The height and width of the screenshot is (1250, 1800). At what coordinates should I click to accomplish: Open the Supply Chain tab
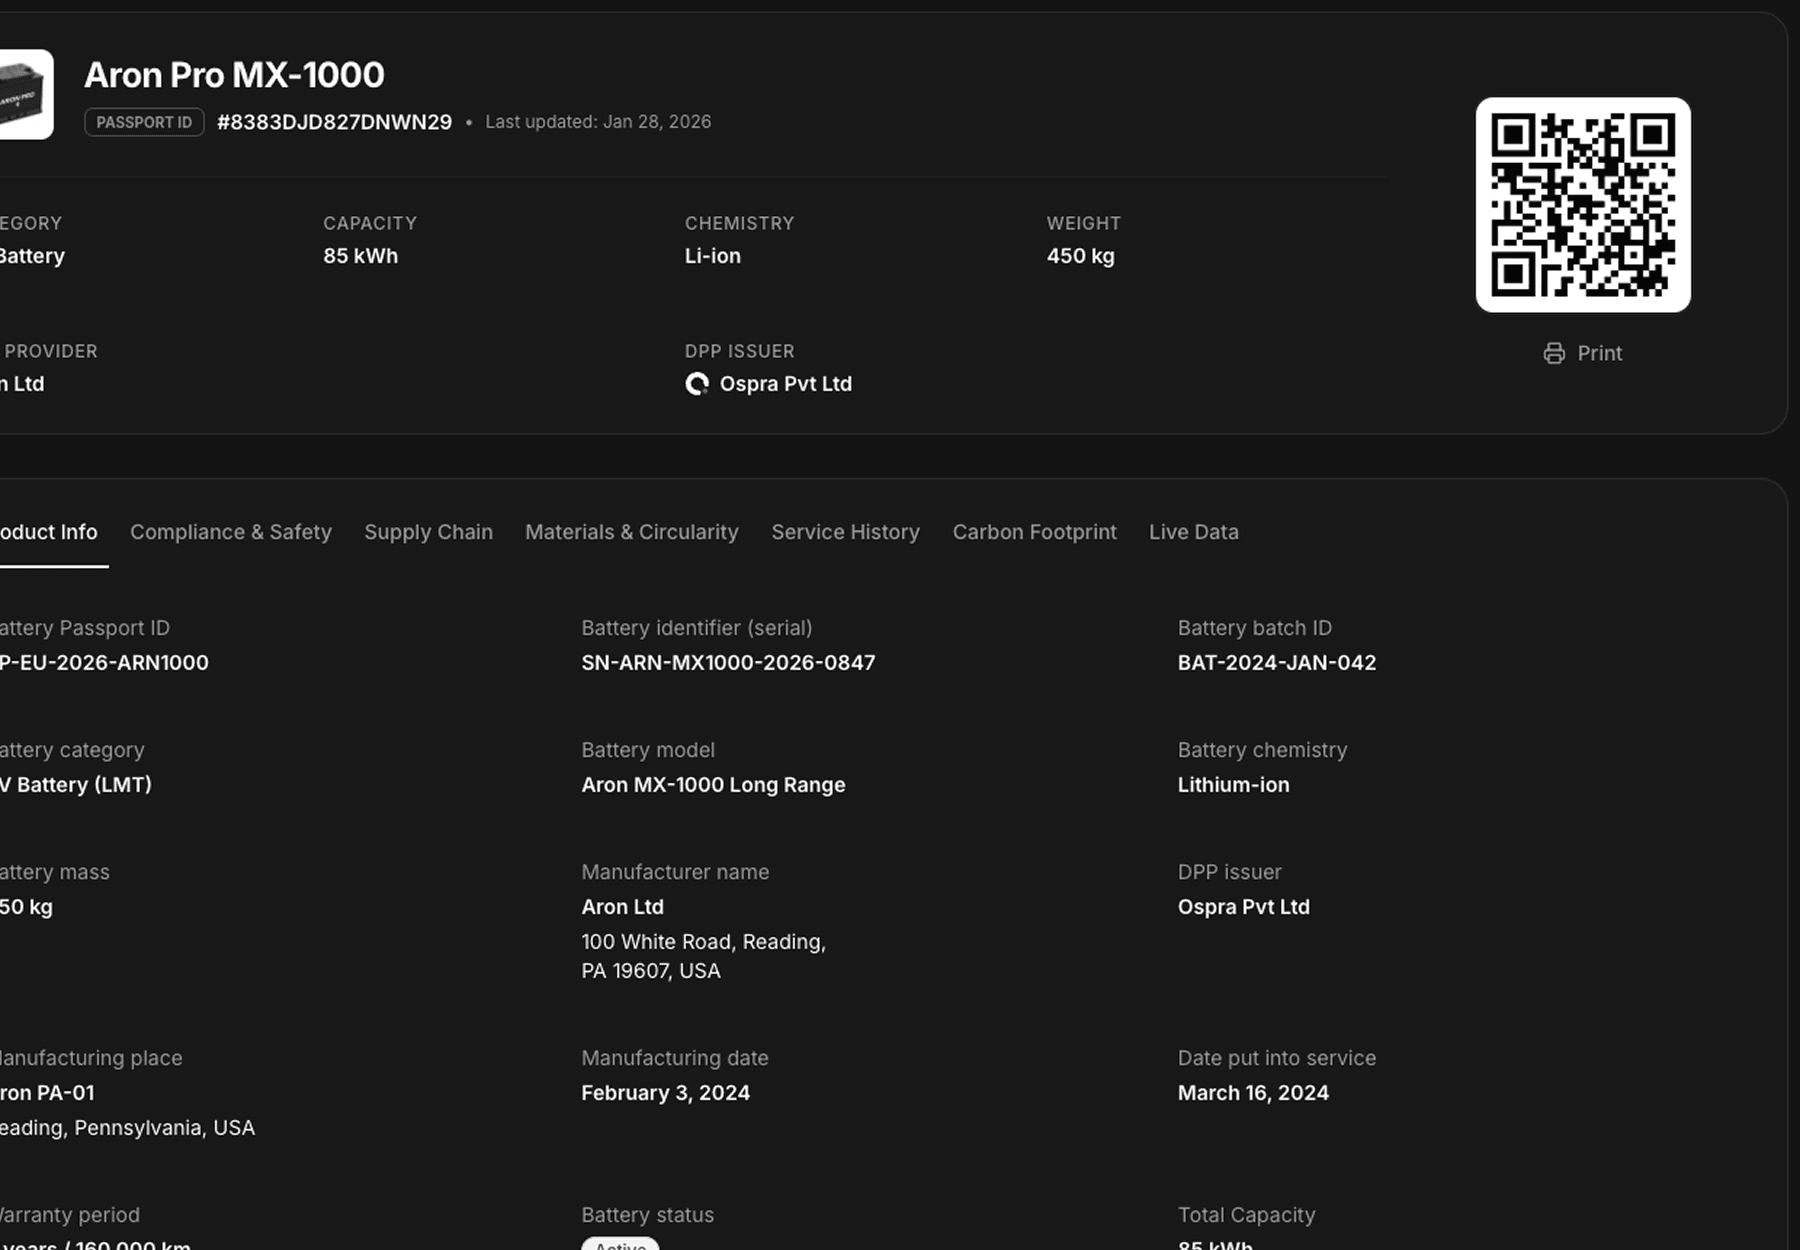point(428,532)
